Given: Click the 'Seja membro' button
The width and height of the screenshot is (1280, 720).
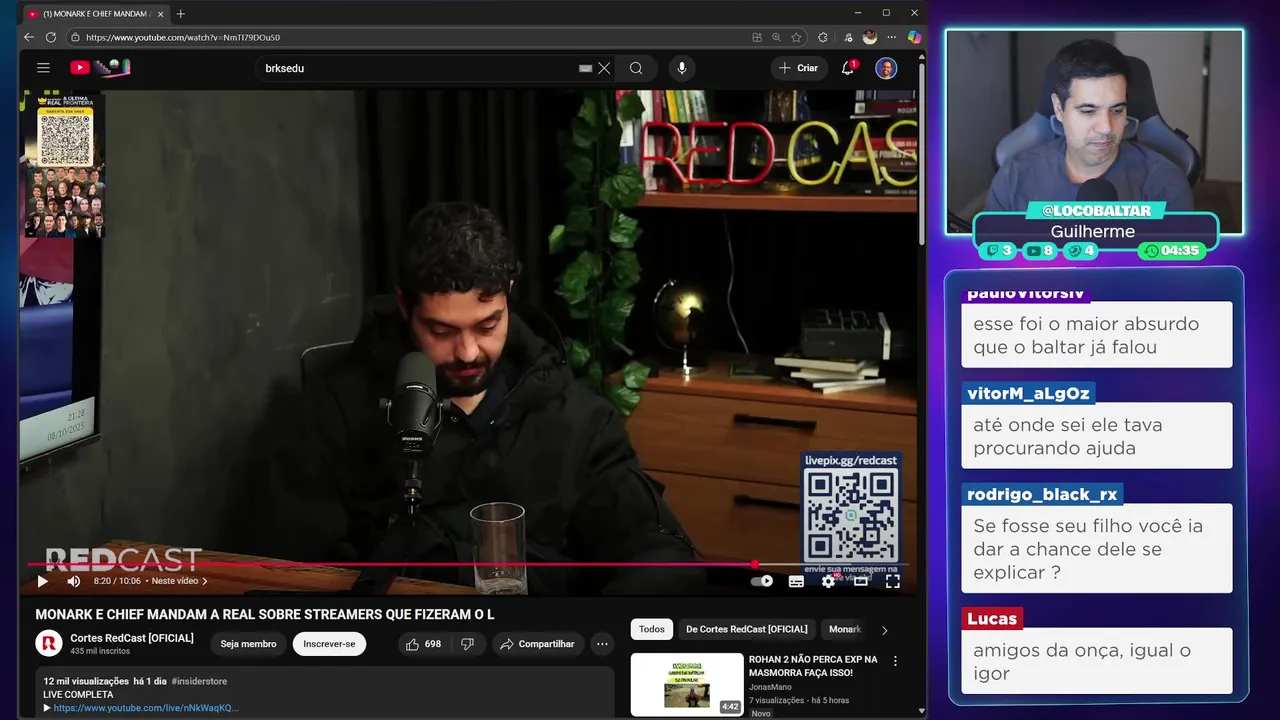Looking at the screenshot, I should [248, 644].
